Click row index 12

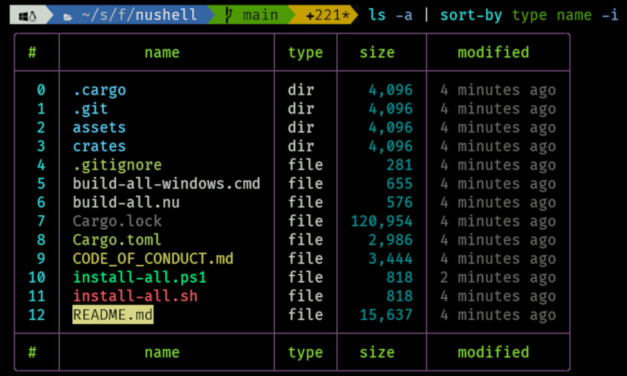tap(37, 315)
